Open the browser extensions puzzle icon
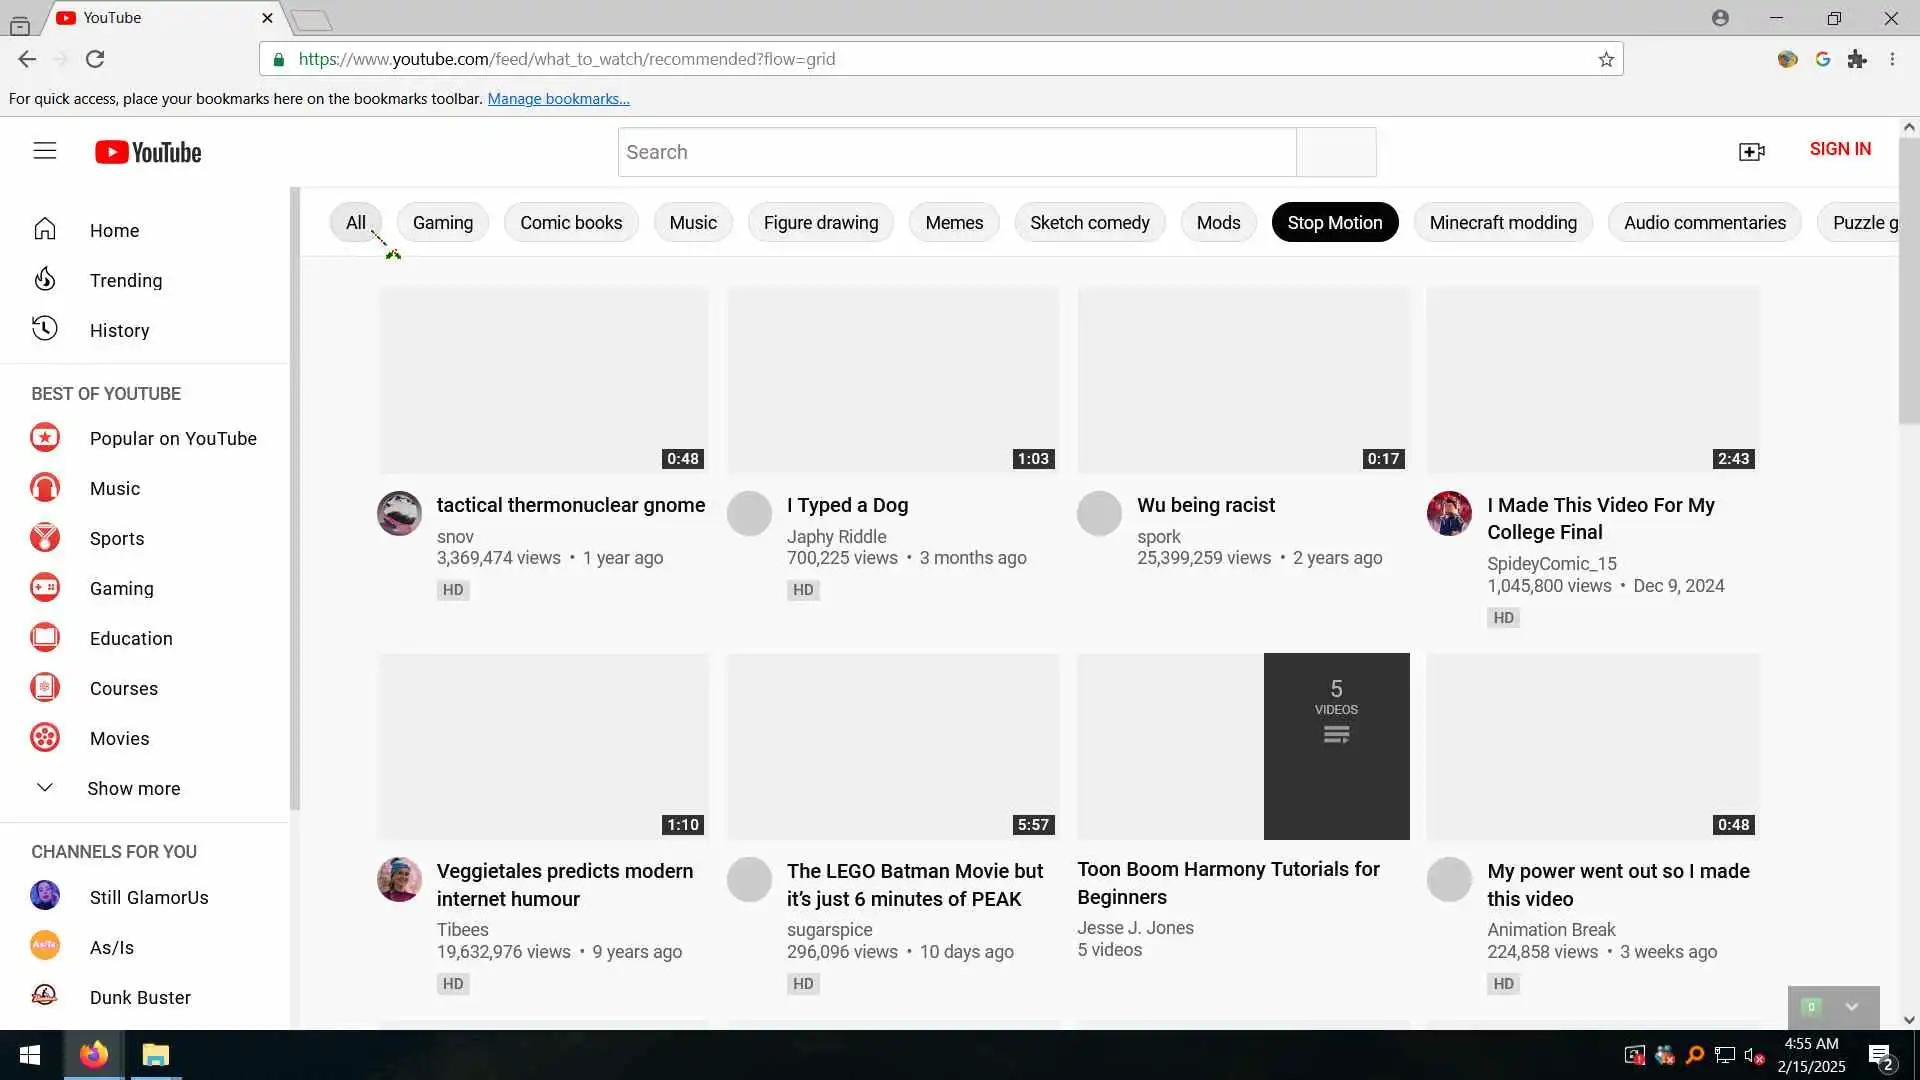The width and height of the screenshot is (1920, 1080). pyautogui.click(x=1857, y=59)
